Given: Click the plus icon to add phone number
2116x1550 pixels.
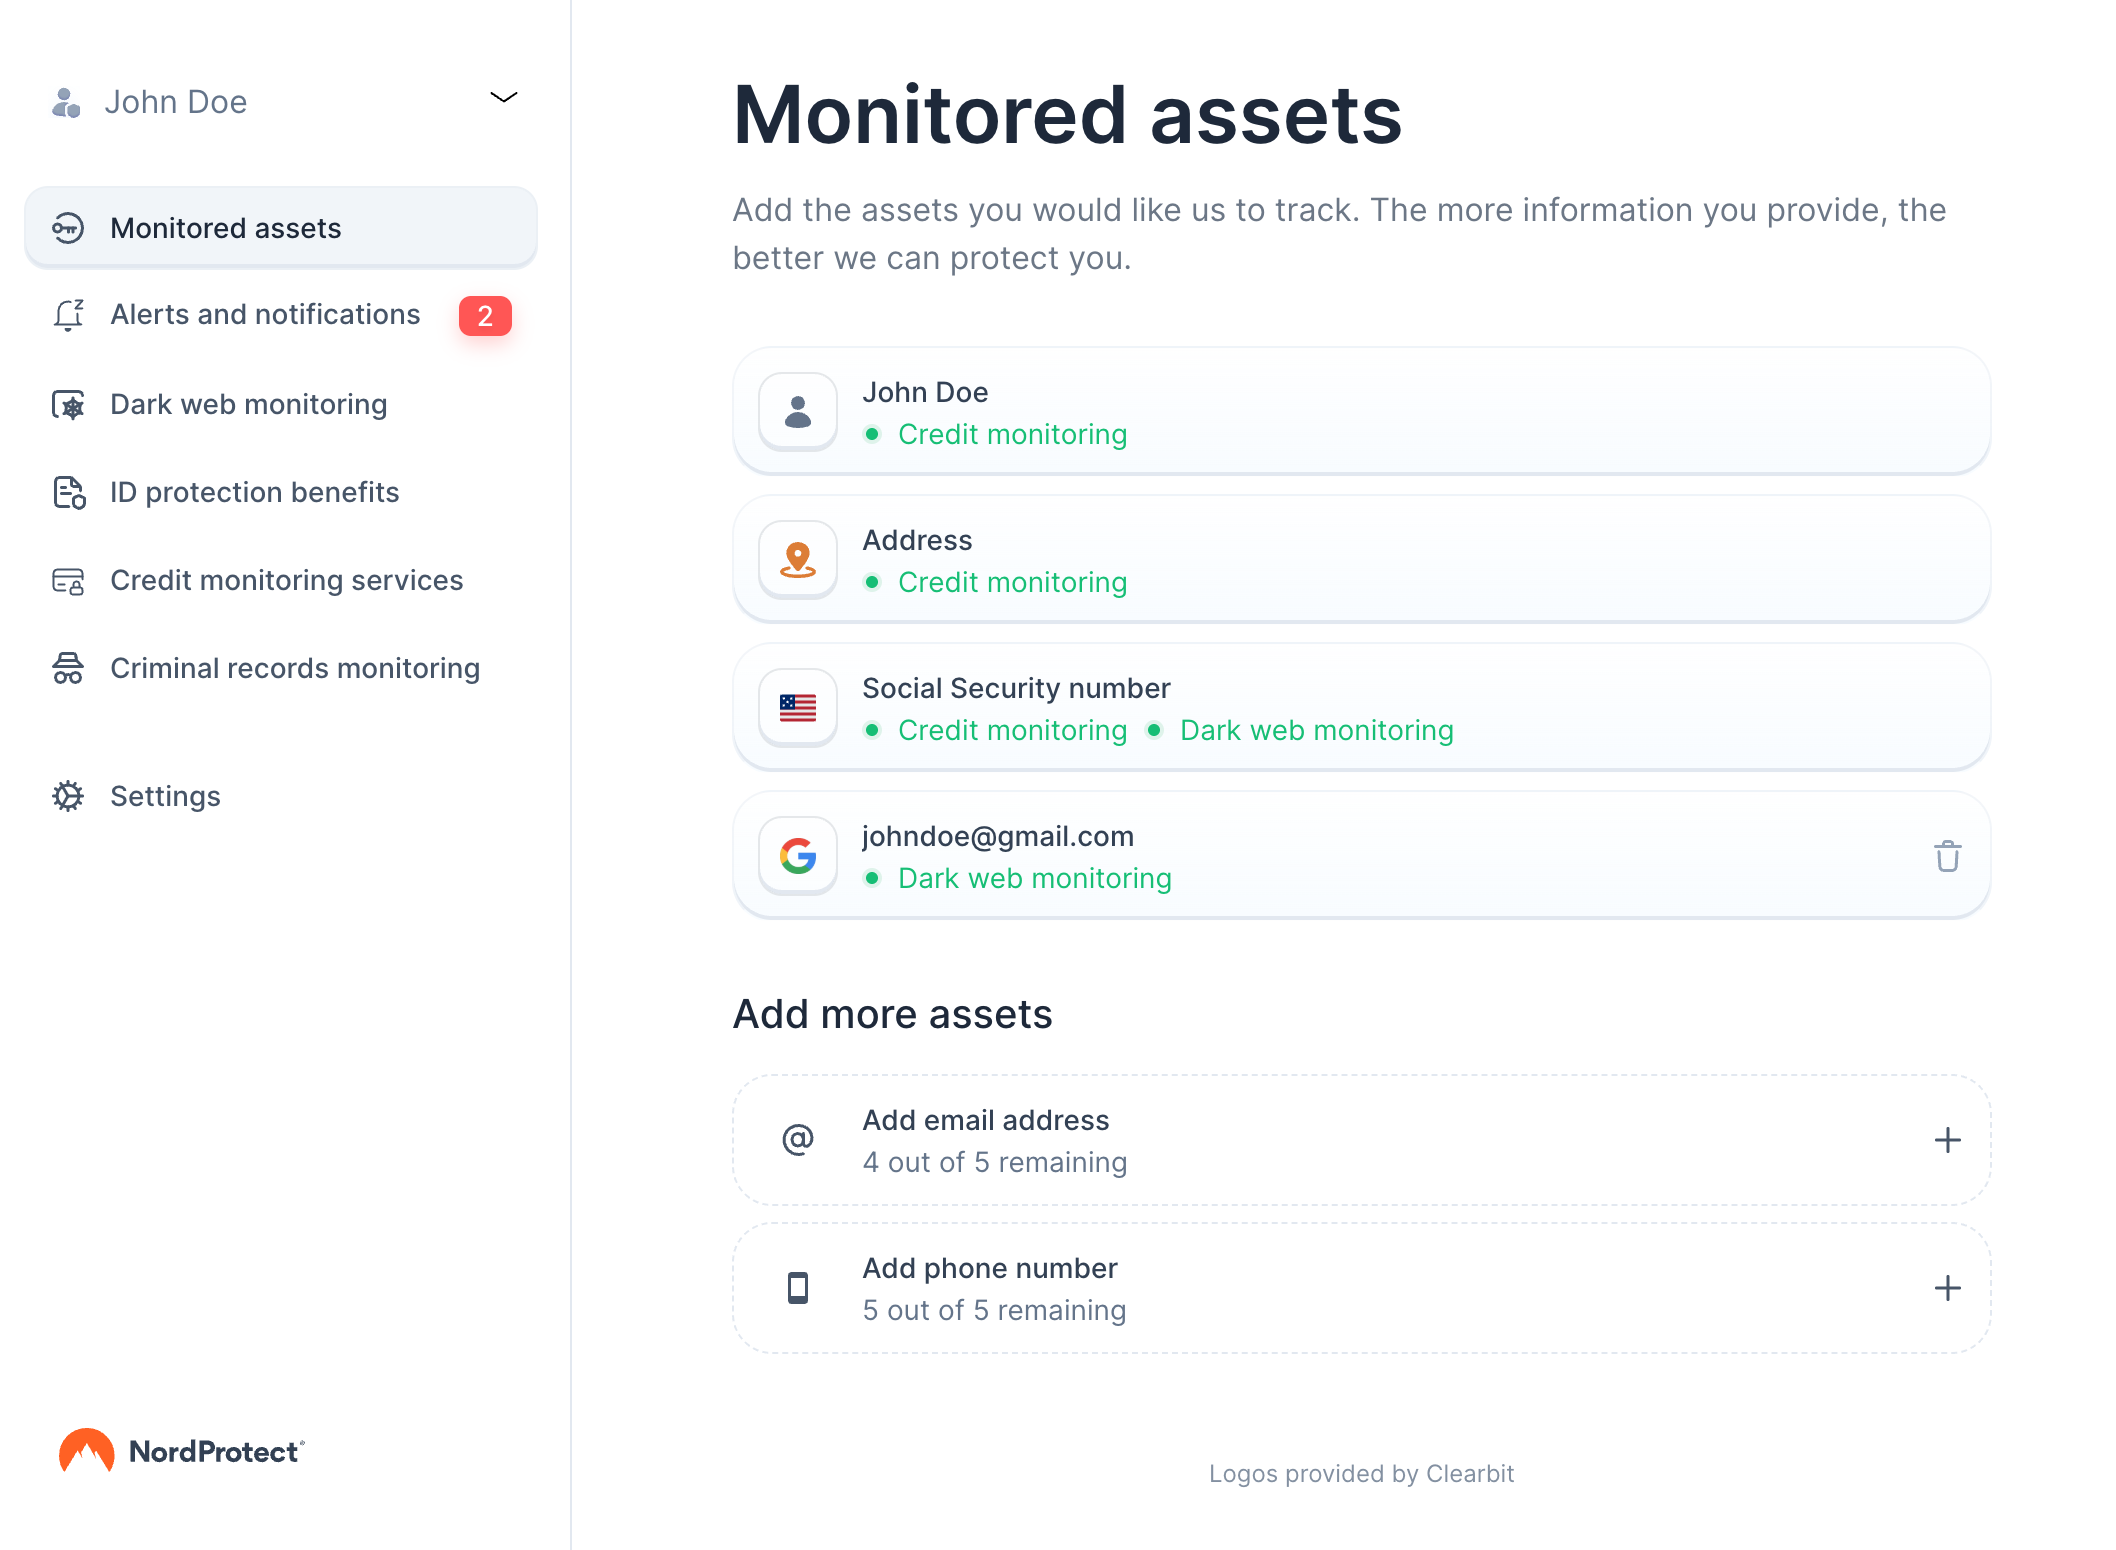Looking at the screenshot, I should pos(1946,1288).
